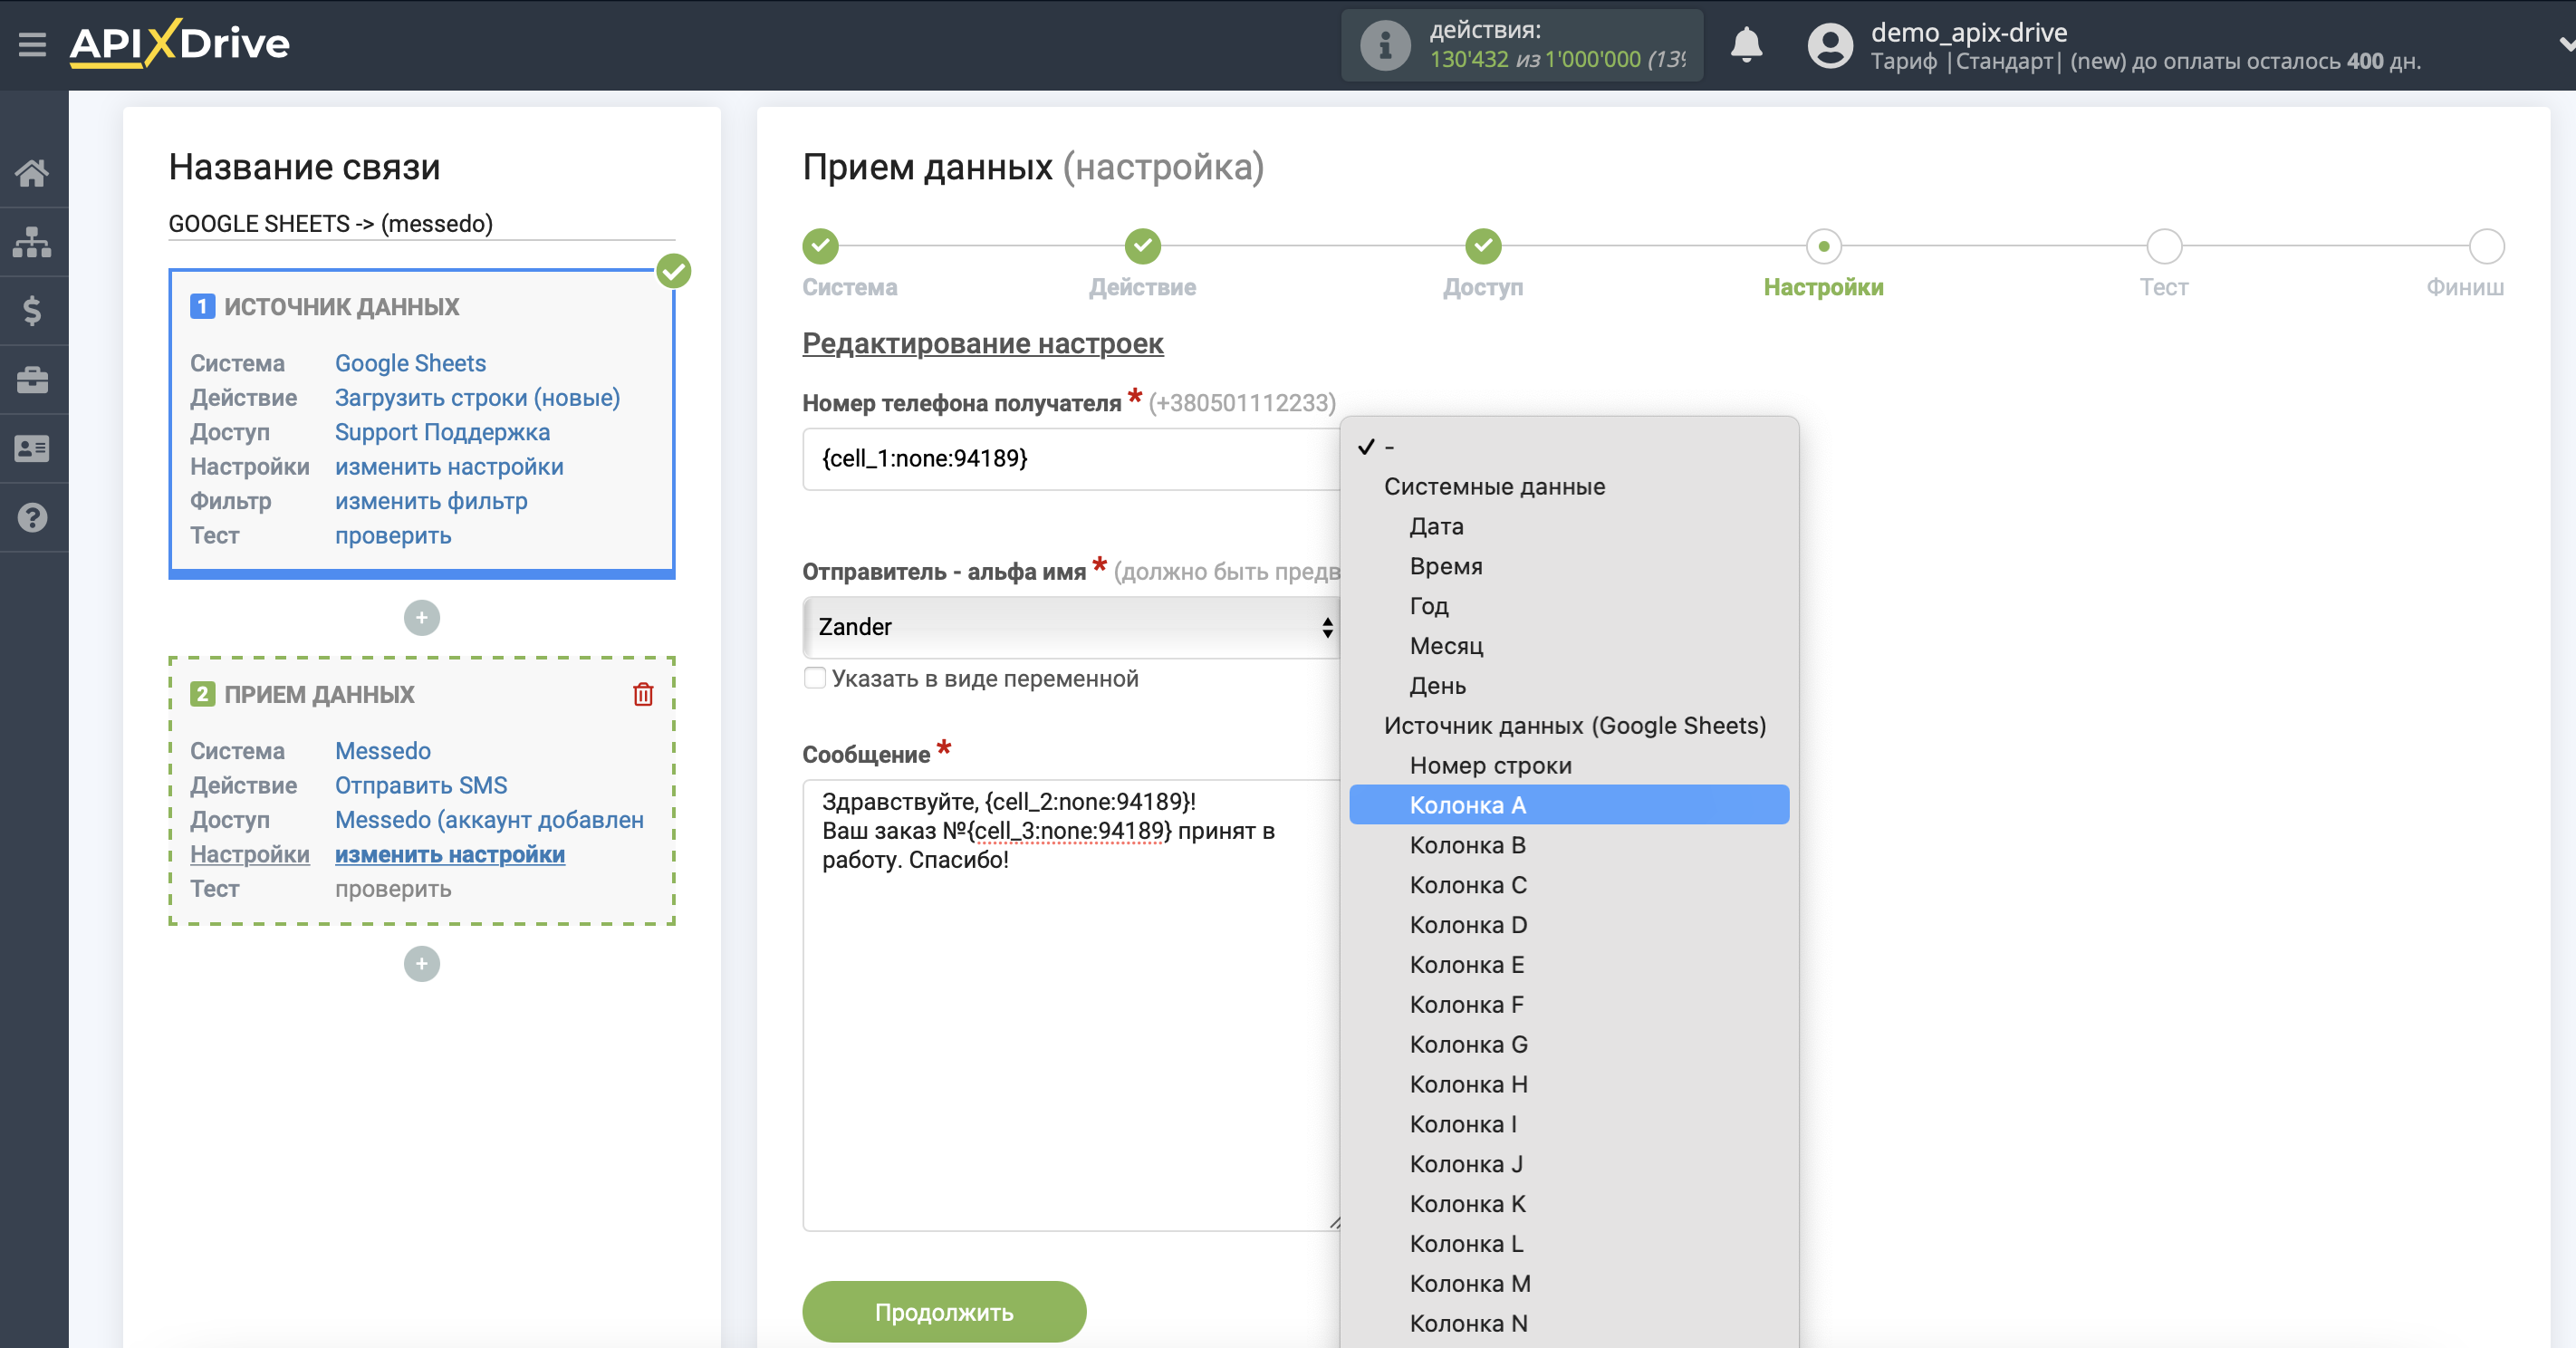Open the notifications bell
This screenshot has height=1348, width=2576.
click(1746, 45)
